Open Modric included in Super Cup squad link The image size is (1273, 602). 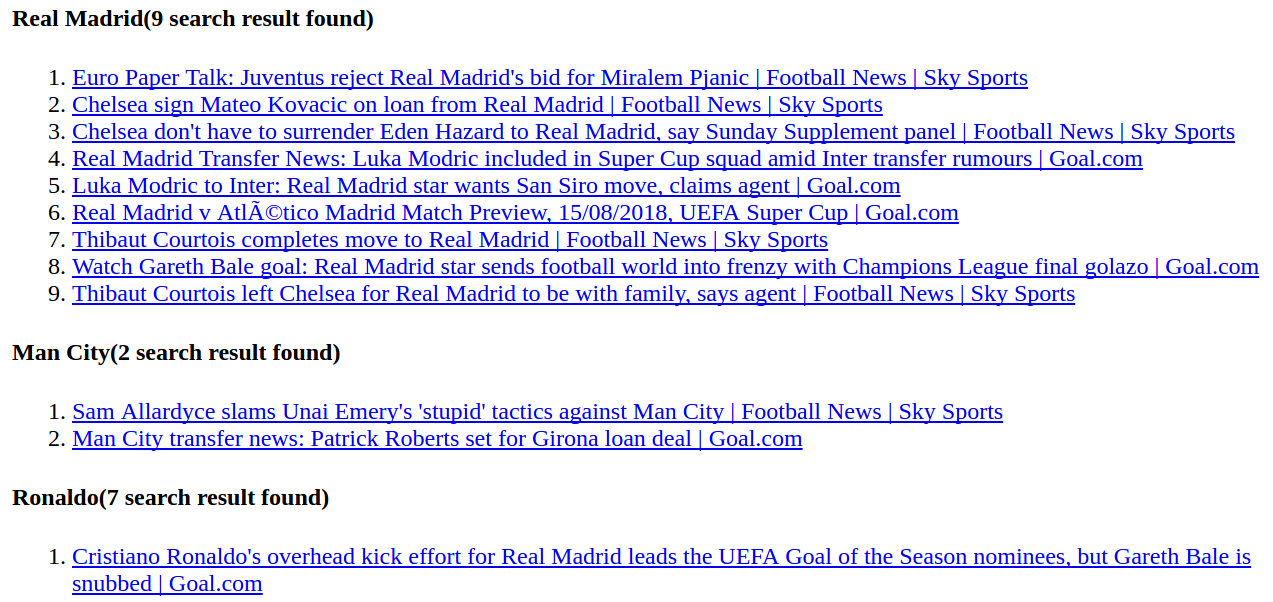[x=607, y=159]
